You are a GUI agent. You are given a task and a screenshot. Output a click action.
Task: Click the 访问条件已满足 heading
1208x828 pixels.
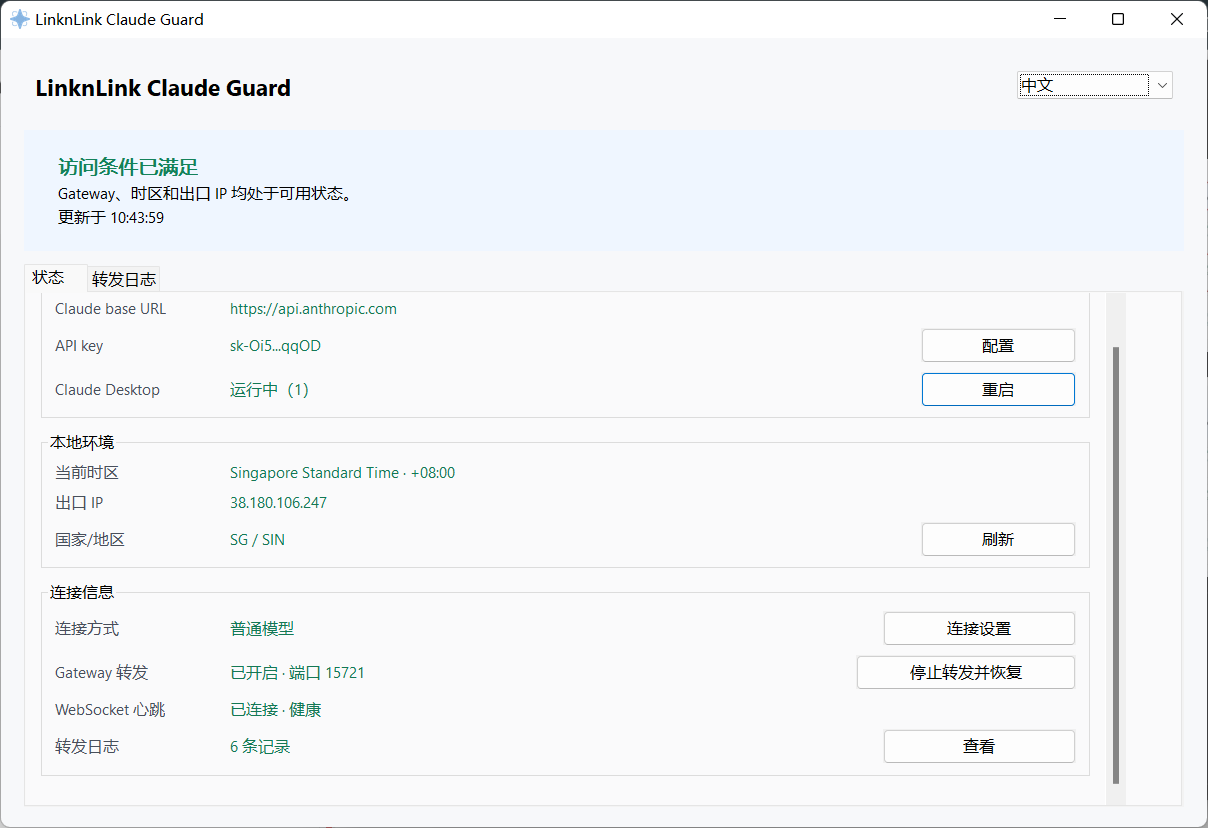click(128, 167)
